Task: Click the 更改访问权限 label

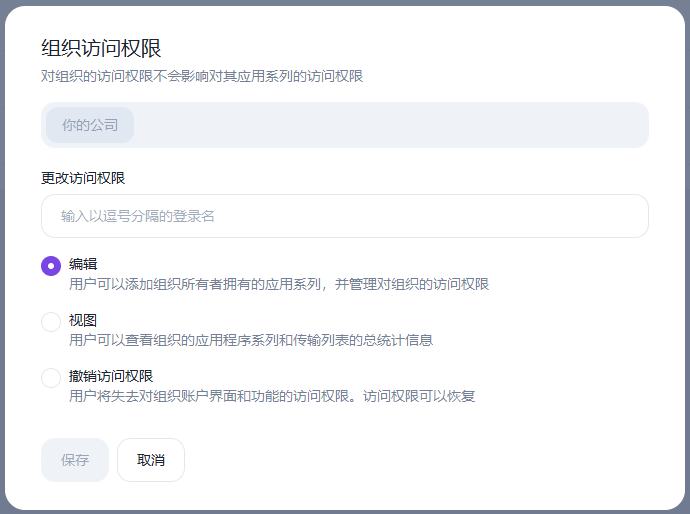Action: pos(83,178)
